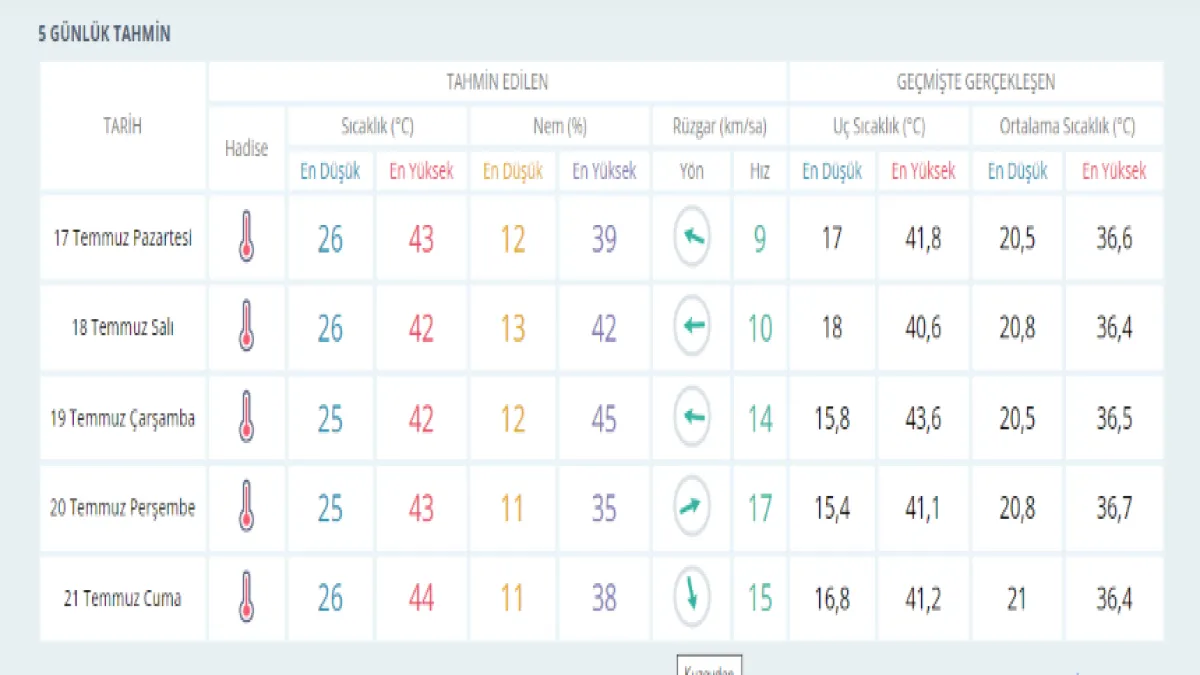Image resolution: width=1200 pixels, height=675 pixels.
Task: Click the Uç Sıcaklık (°C) header
Action: click(x=879, y=127)
